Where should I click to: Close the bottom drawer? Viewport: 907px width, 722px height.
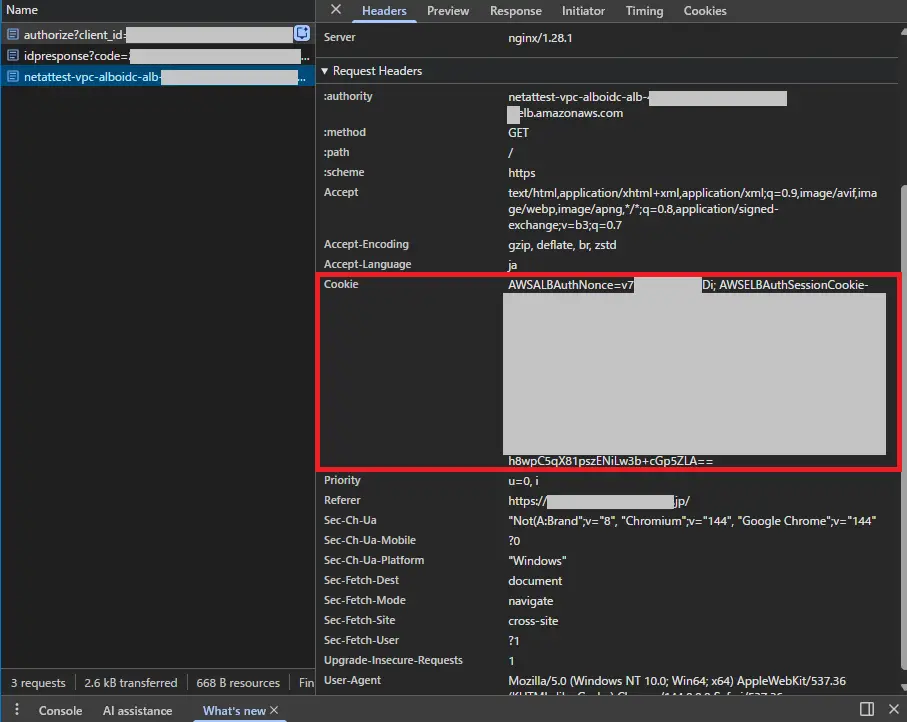click(x=892, y=710)
